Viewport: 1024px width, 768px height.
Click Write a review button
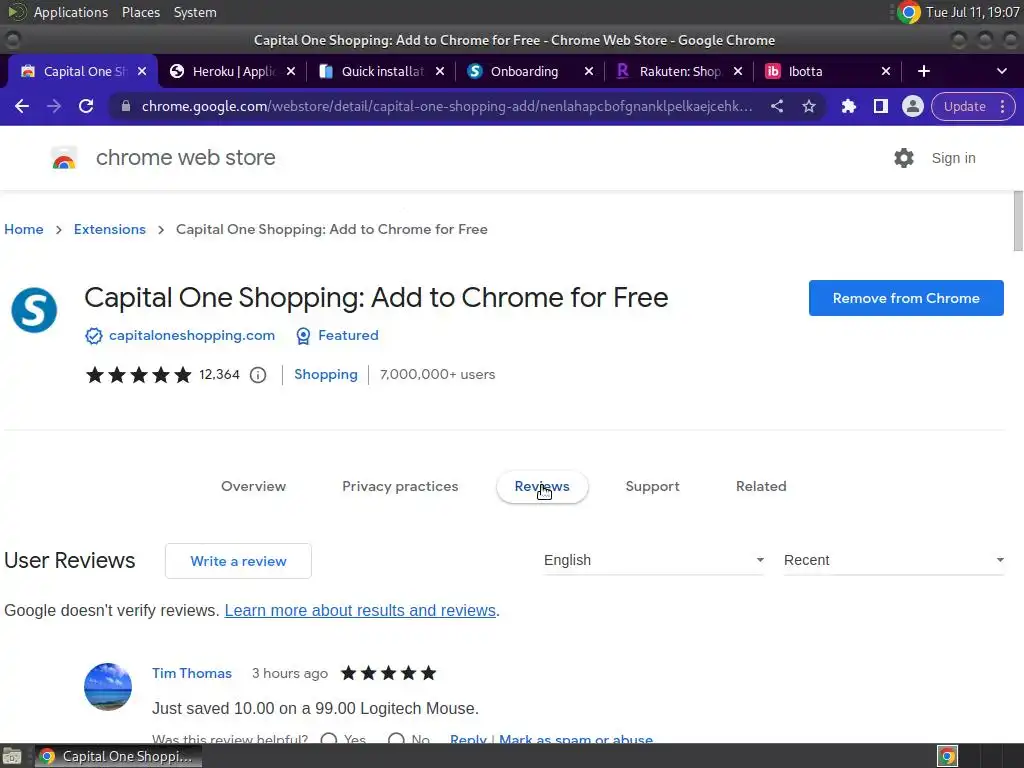pyautogui.click(x=238, y=561)
